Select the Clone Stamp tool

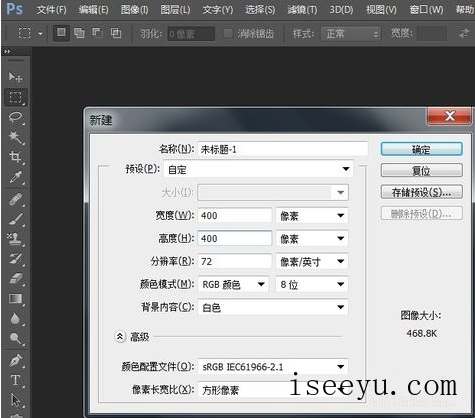click(x=15, y=239)
